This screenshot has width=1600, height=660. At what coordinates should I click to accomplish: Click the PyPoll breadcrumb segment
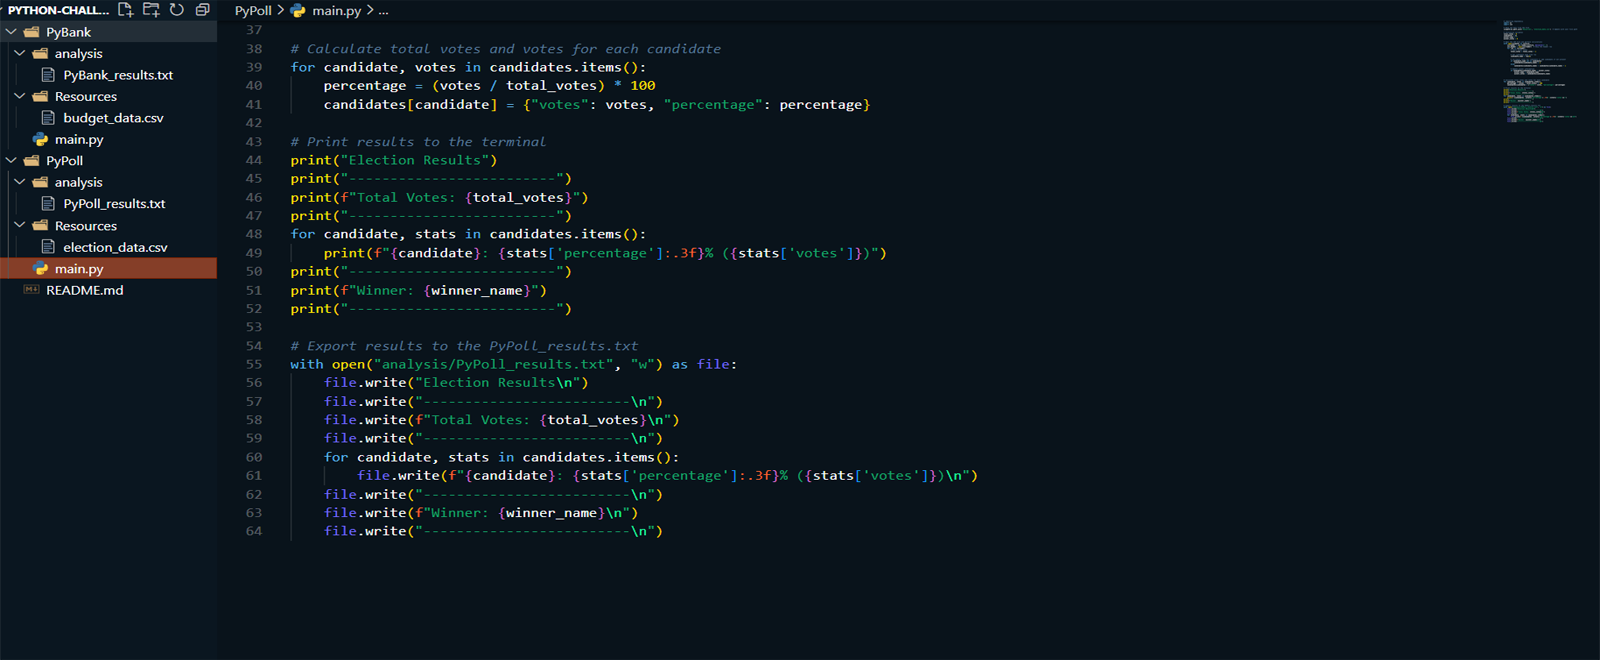pos(253,11)
